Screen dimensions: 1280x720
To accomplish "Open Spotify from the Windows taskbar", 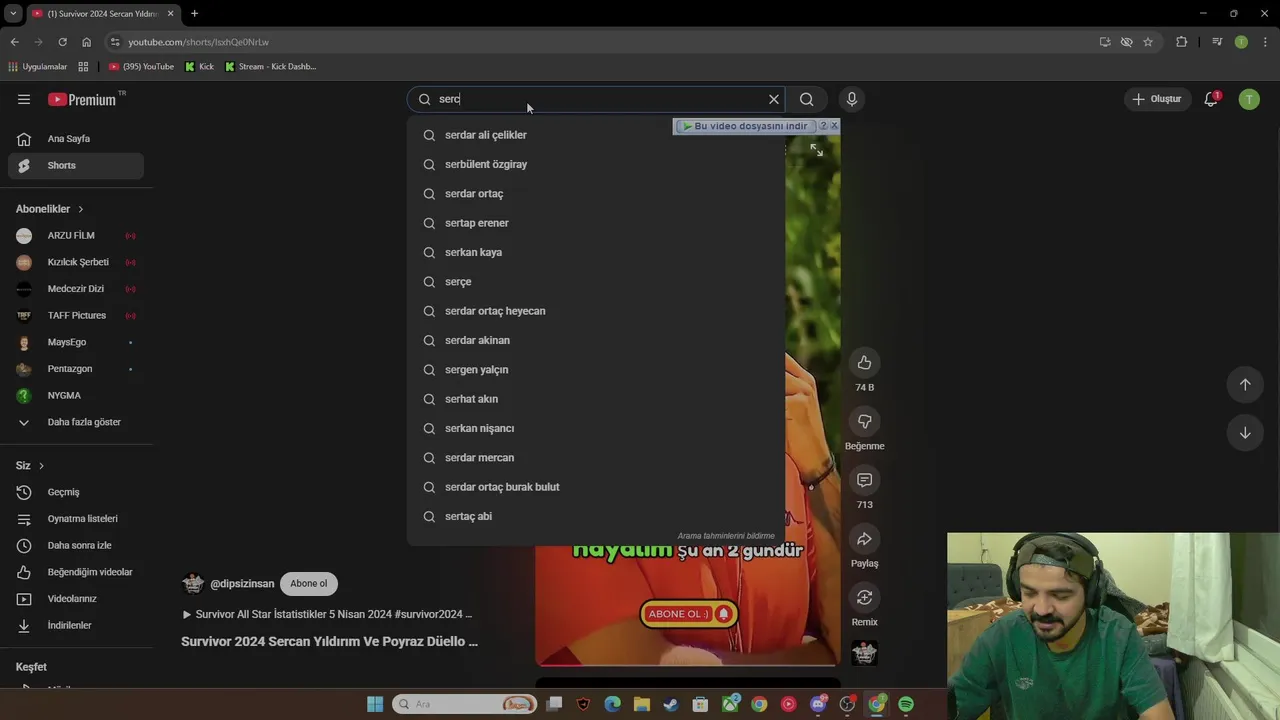I will [906, 704].
